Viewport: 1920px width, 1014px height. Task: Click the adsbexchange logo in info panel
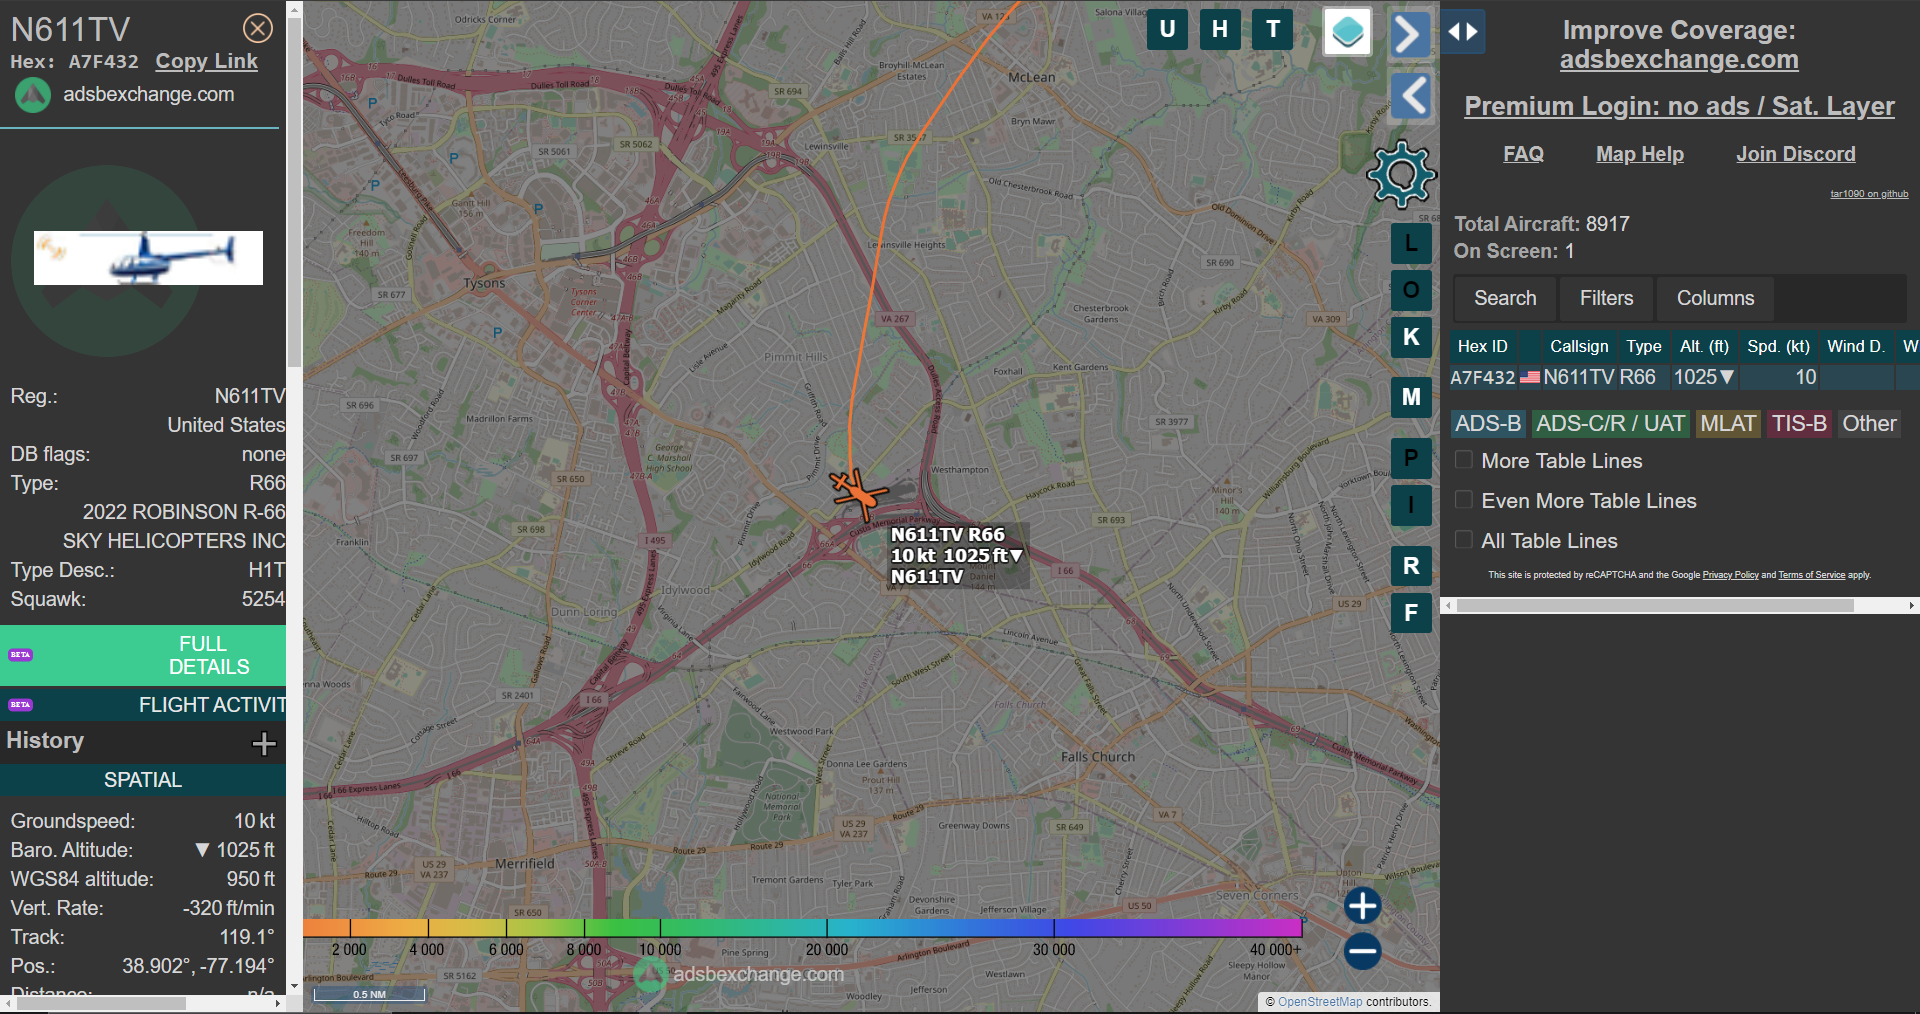click(32, 95)
